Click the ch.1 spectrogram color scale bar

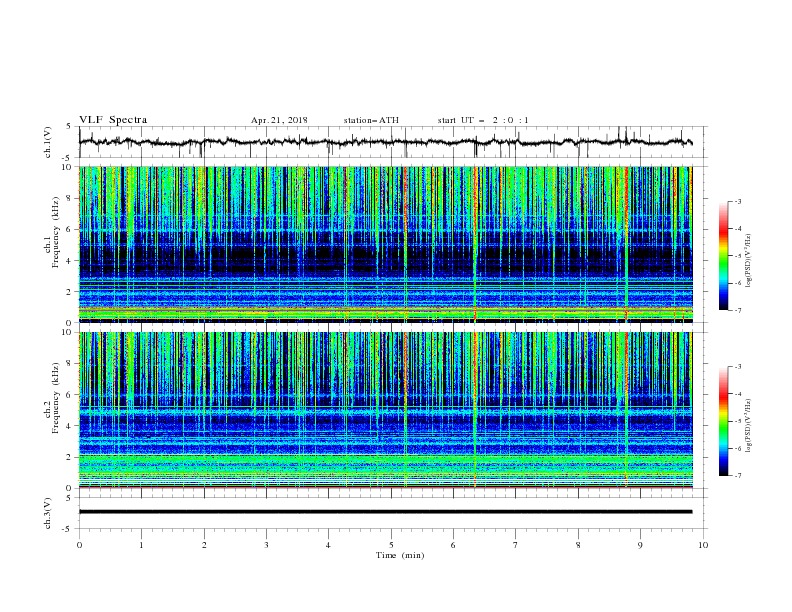pos(723,256)
